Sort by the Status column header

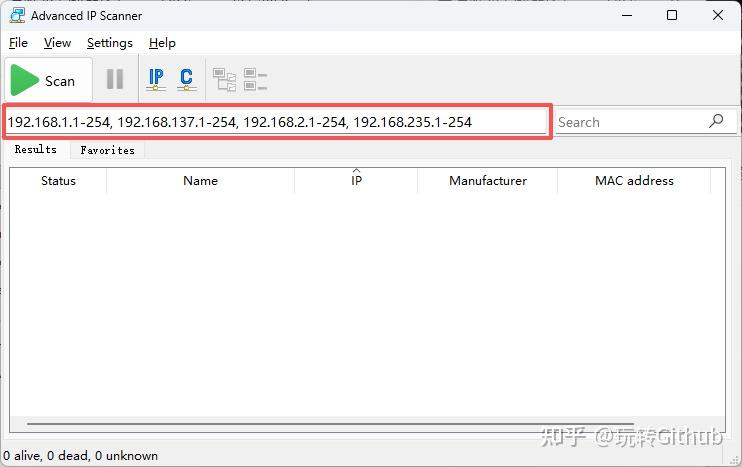point(58,181)
